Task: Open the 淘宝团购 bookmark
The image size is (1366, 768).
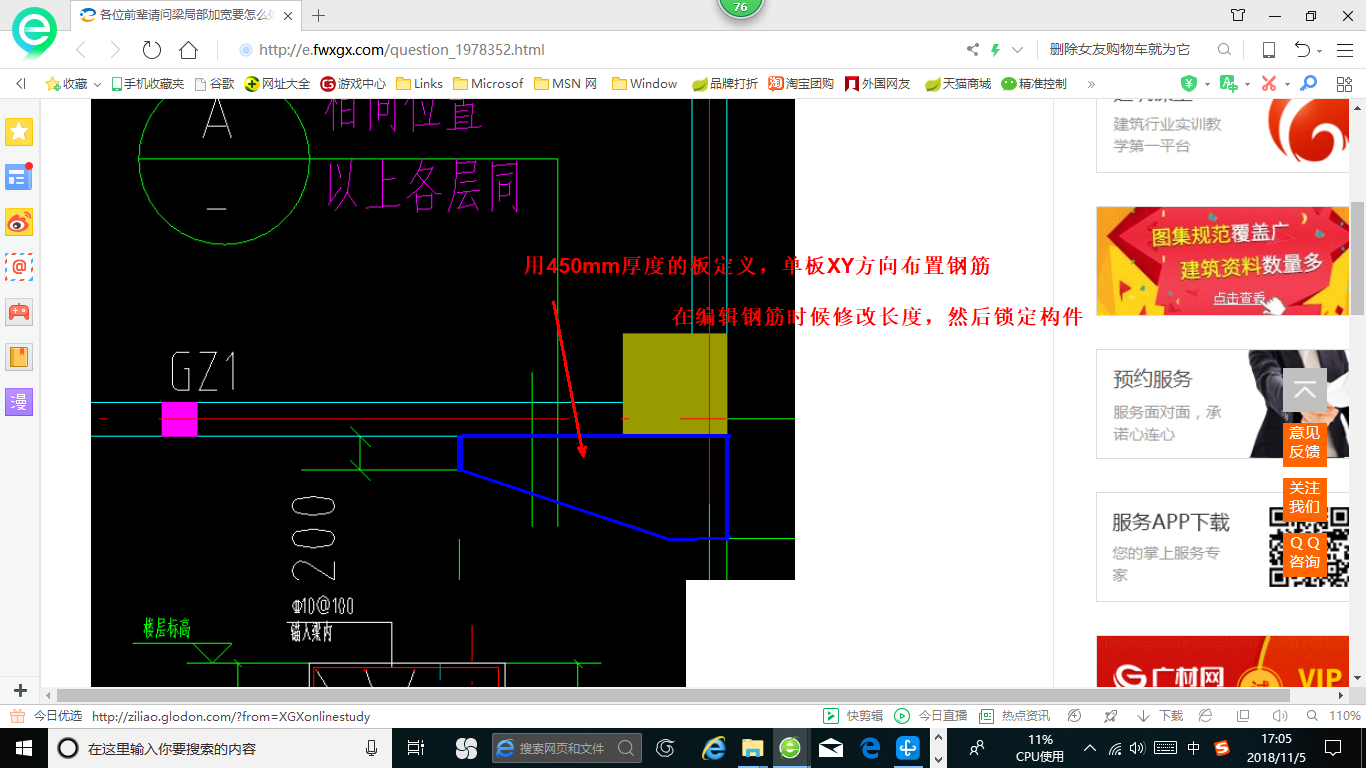Action: coord(801,84)
